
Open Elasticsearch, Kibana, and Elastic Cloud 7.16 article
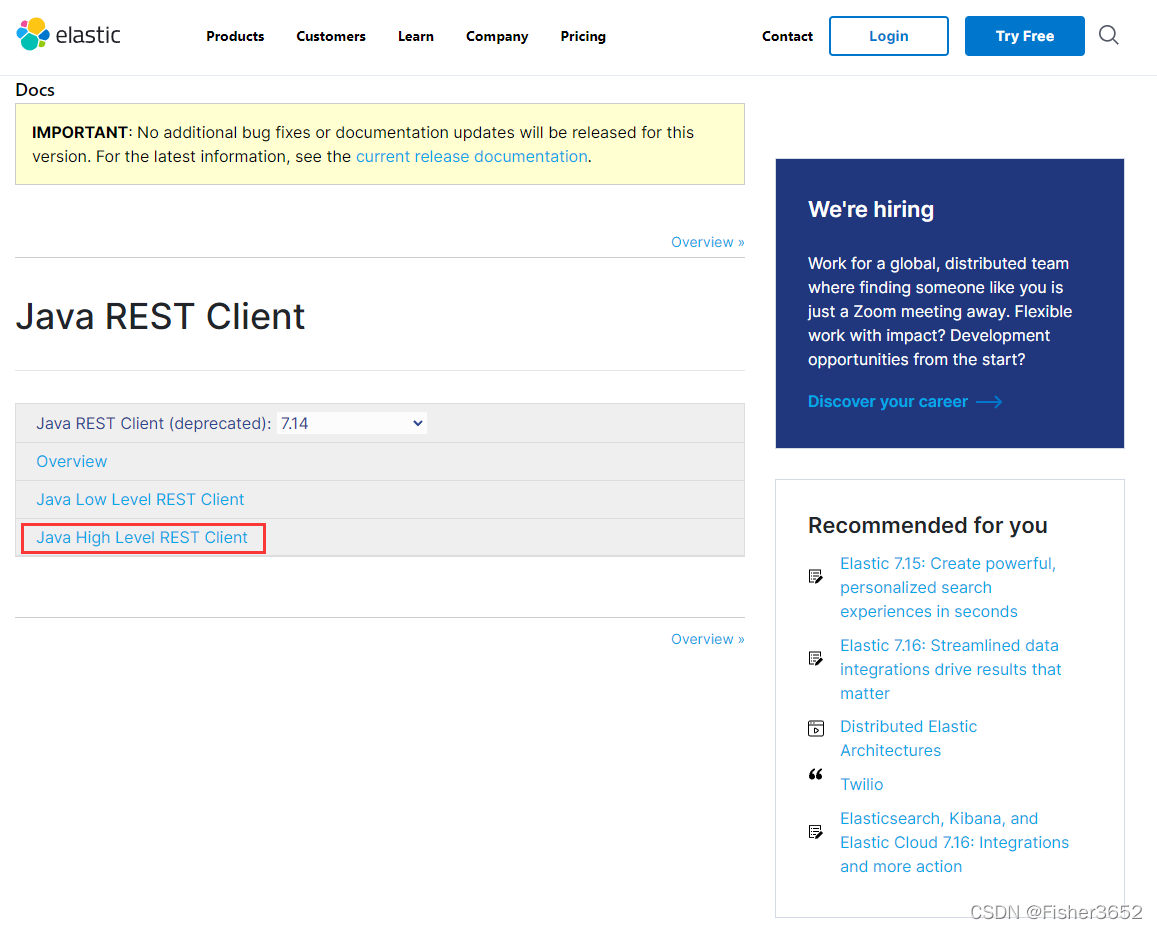click(x=954, y=842)
